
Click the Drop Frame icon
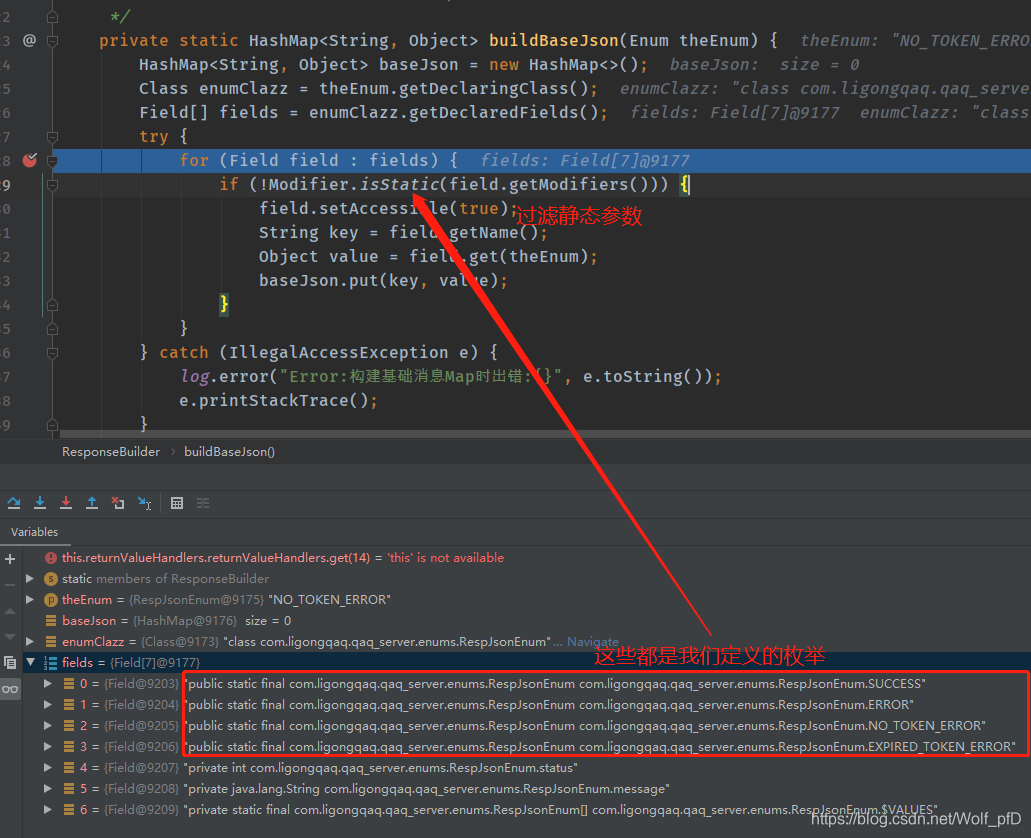point(118,503)
